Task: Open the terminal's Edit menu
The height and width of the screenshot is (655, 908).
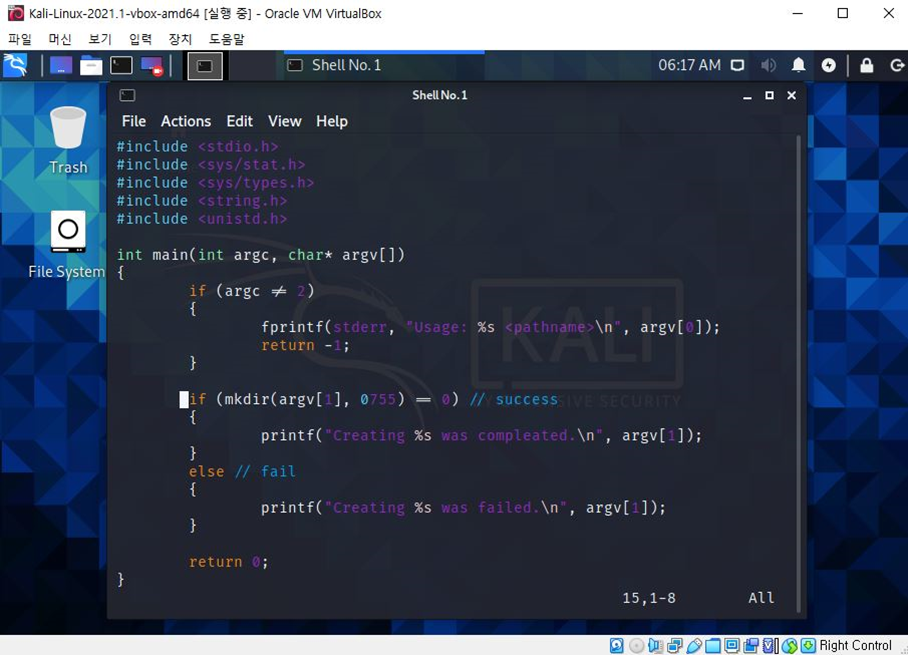Action: (x=240, y=121)
